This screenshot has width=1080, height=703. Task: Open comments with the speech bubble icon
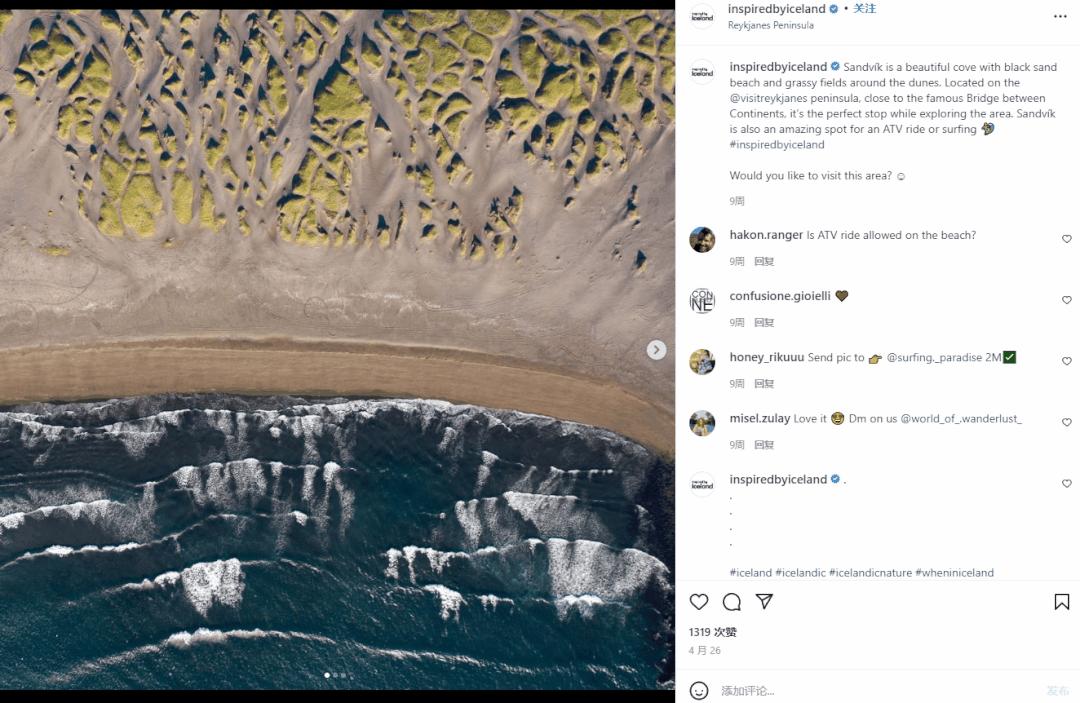(x=731, y=602)
